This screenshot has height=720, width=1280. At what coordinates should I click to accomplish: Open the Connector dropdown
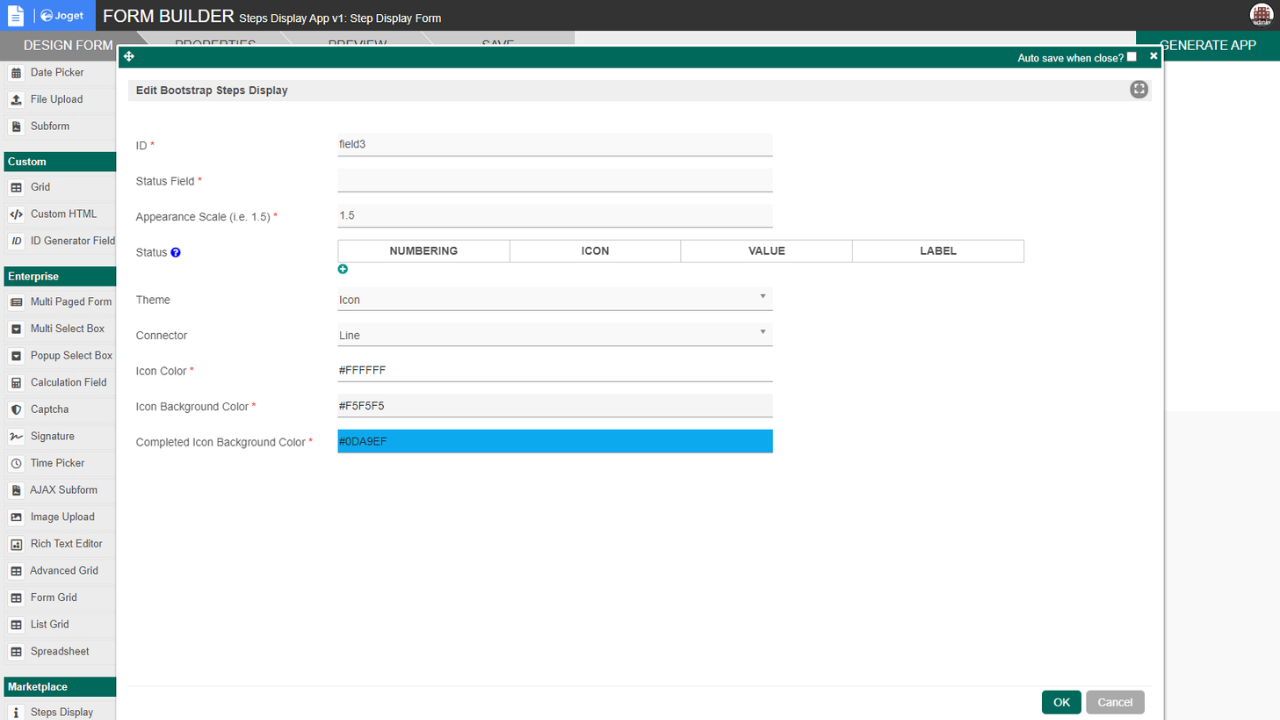555,335
